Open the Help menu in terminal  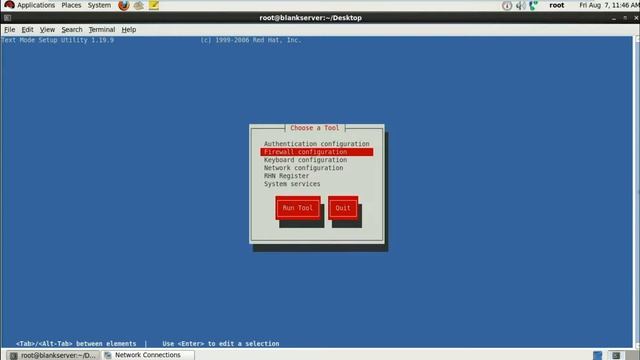coord(129,29)
